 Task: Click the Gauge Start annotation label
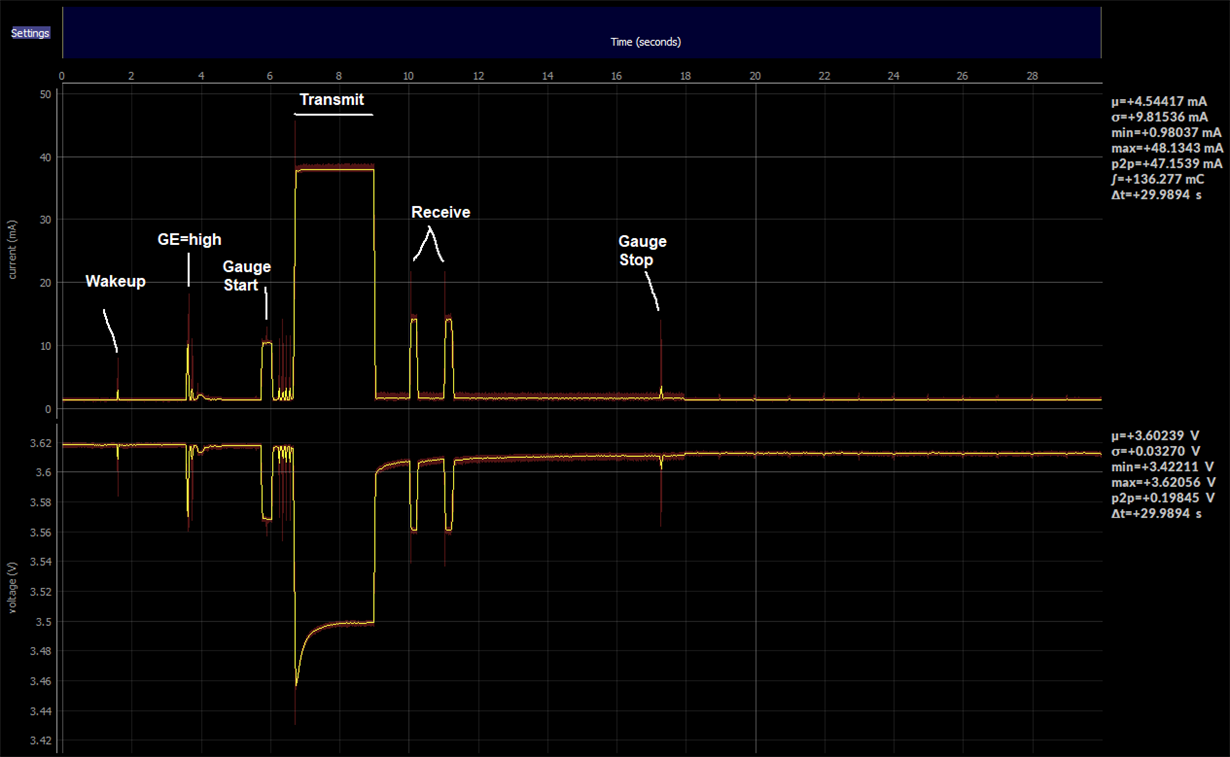[x=246, y=276]
